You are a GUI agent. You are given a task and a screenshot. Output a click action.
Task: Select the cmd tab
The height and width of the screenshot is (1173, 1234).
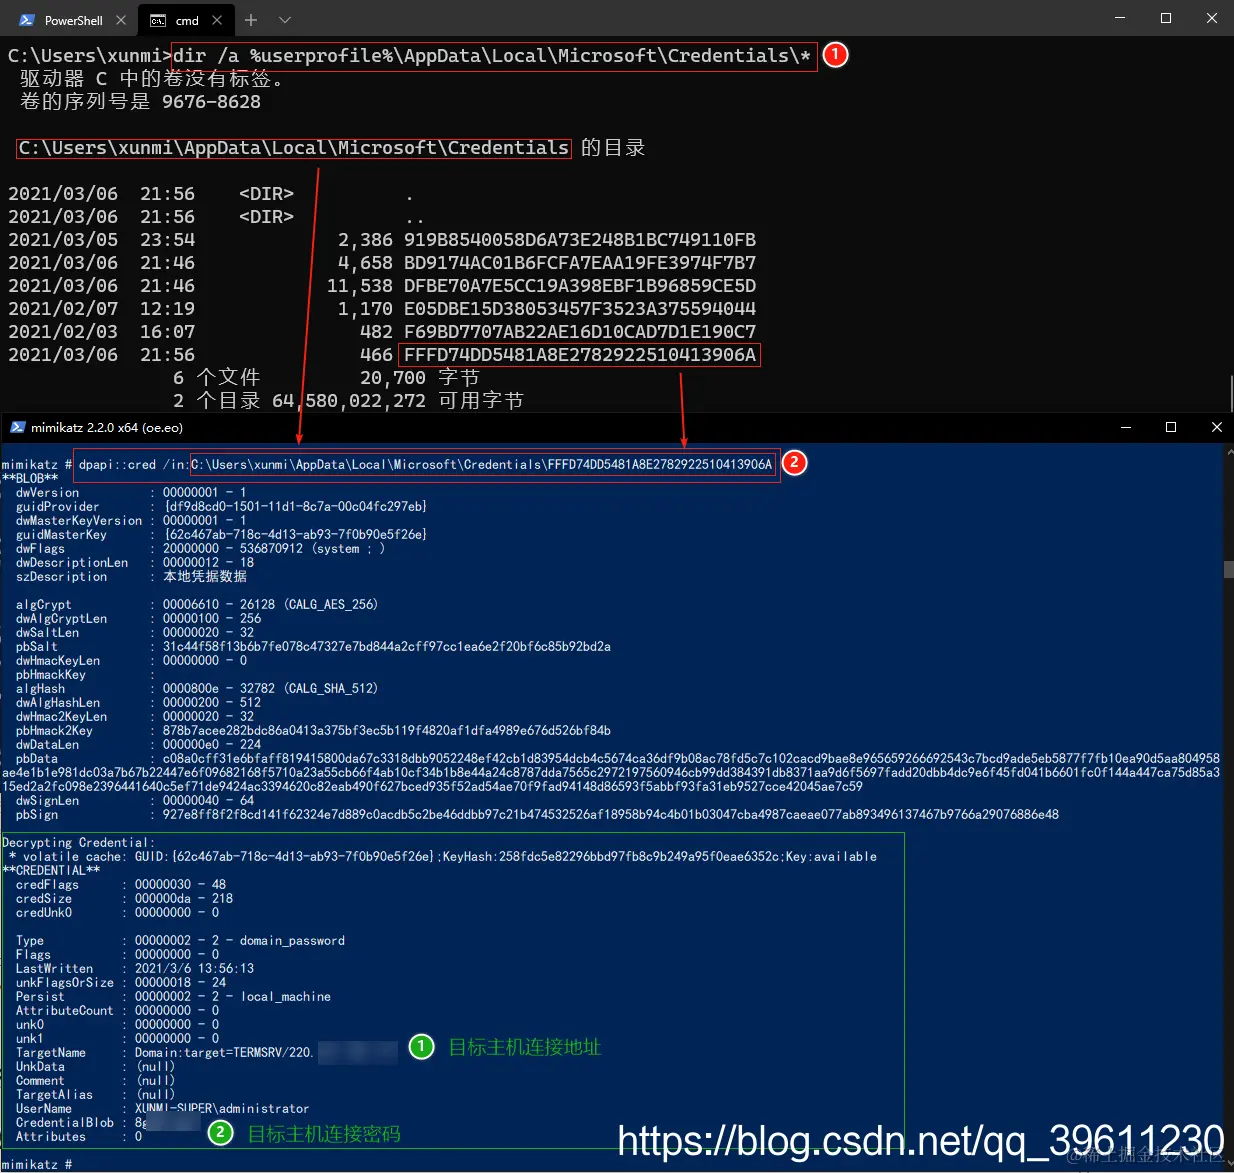click(185, 19)
